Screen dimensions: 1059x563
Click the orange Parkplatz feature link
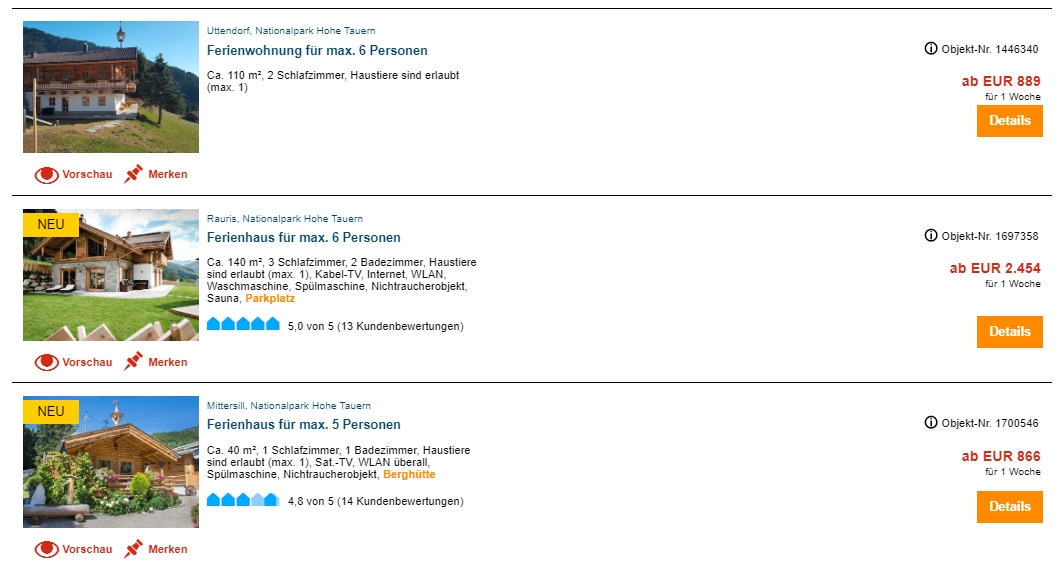(270, 298)
